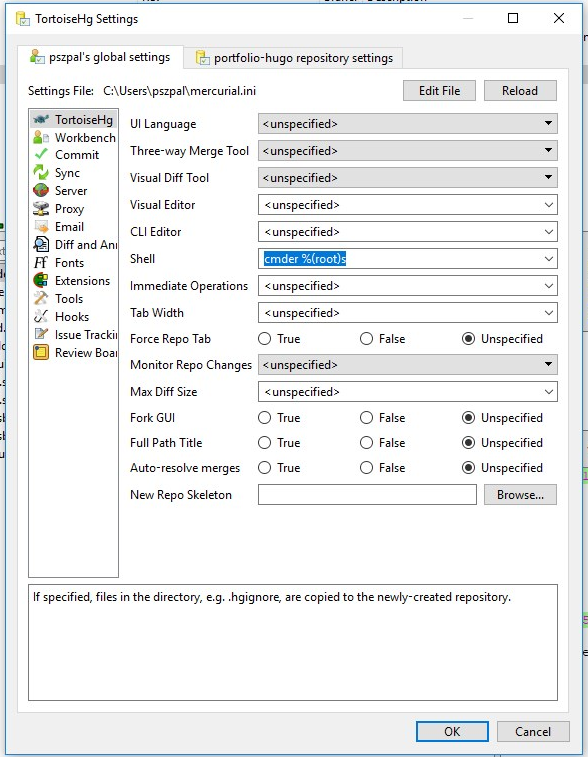Click Browse for New Repo Skeleton
Screen dimensions: 588x757
pyautogui.click(x=520, y=495)
